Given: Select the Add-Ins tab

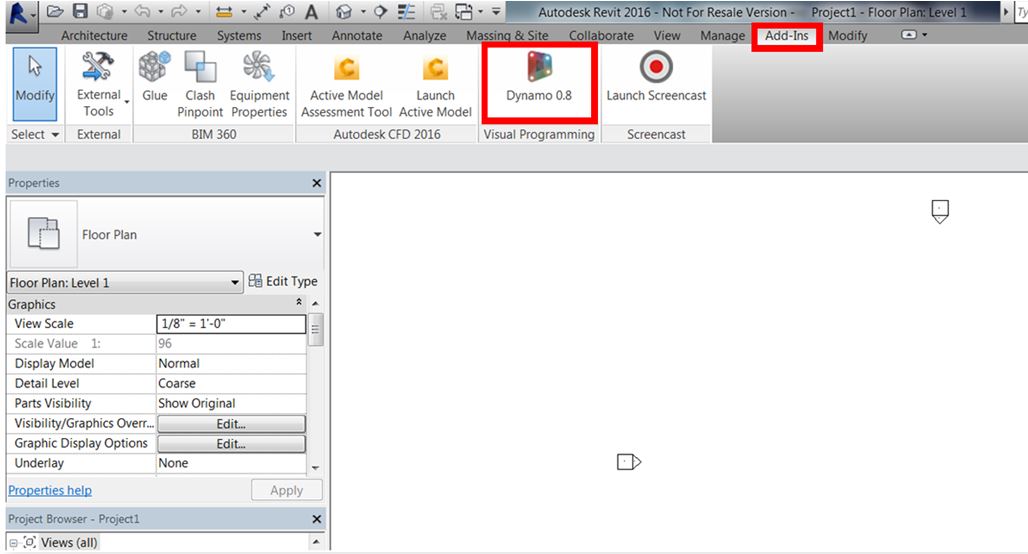Looking at the screenshot, I should tap(787, 35).
